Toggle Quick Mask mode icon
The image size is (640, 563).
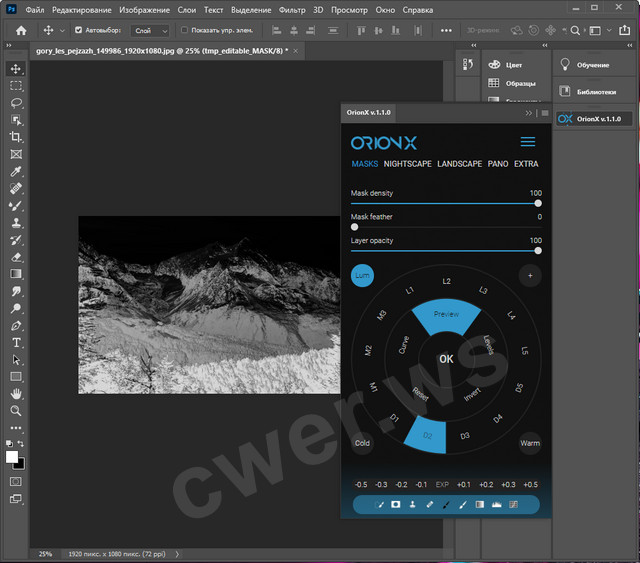pyautogui.click(x=16, y=481)
